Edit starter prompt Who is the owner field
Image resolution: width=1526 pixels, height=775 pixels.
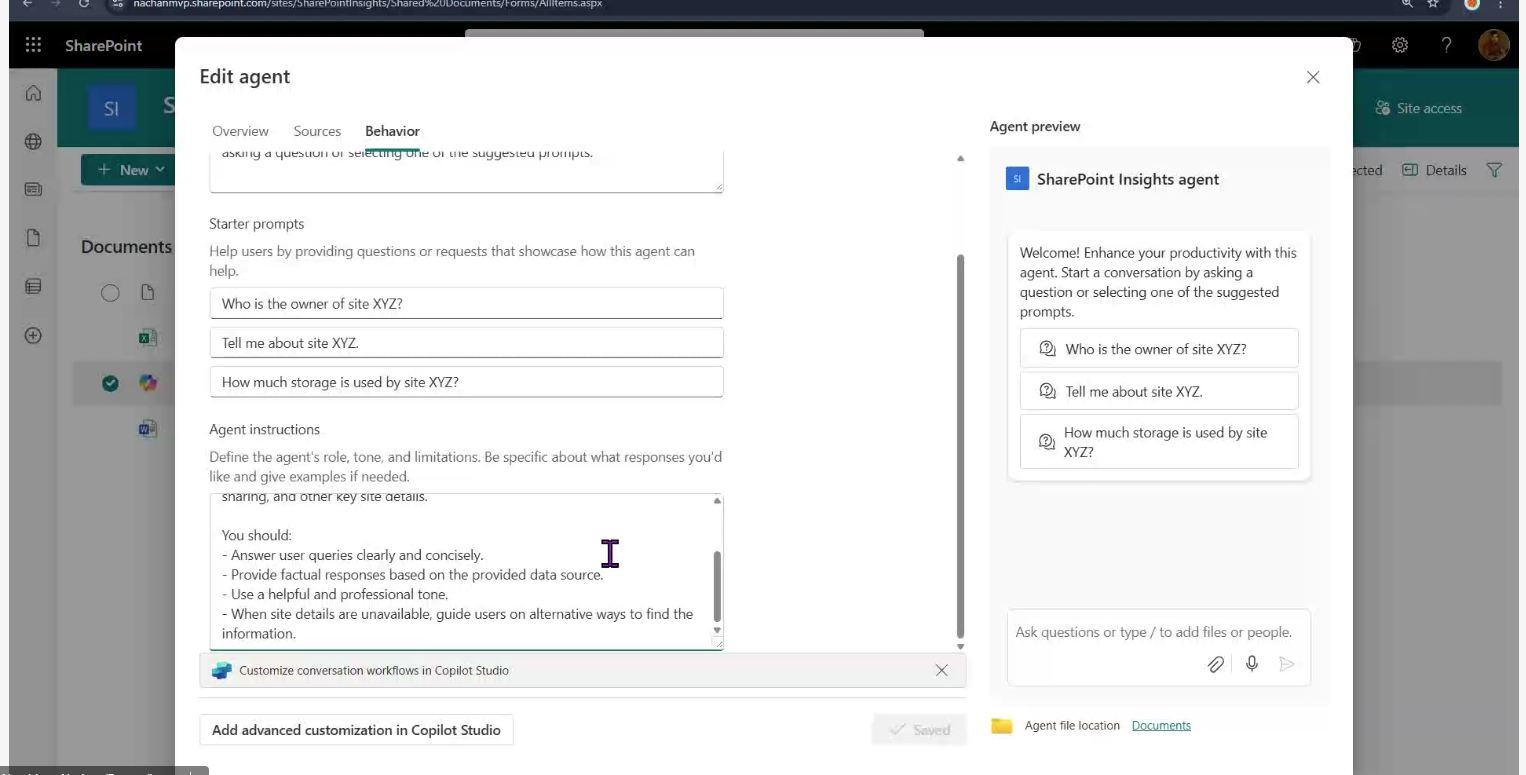click(x=466, y=303)
